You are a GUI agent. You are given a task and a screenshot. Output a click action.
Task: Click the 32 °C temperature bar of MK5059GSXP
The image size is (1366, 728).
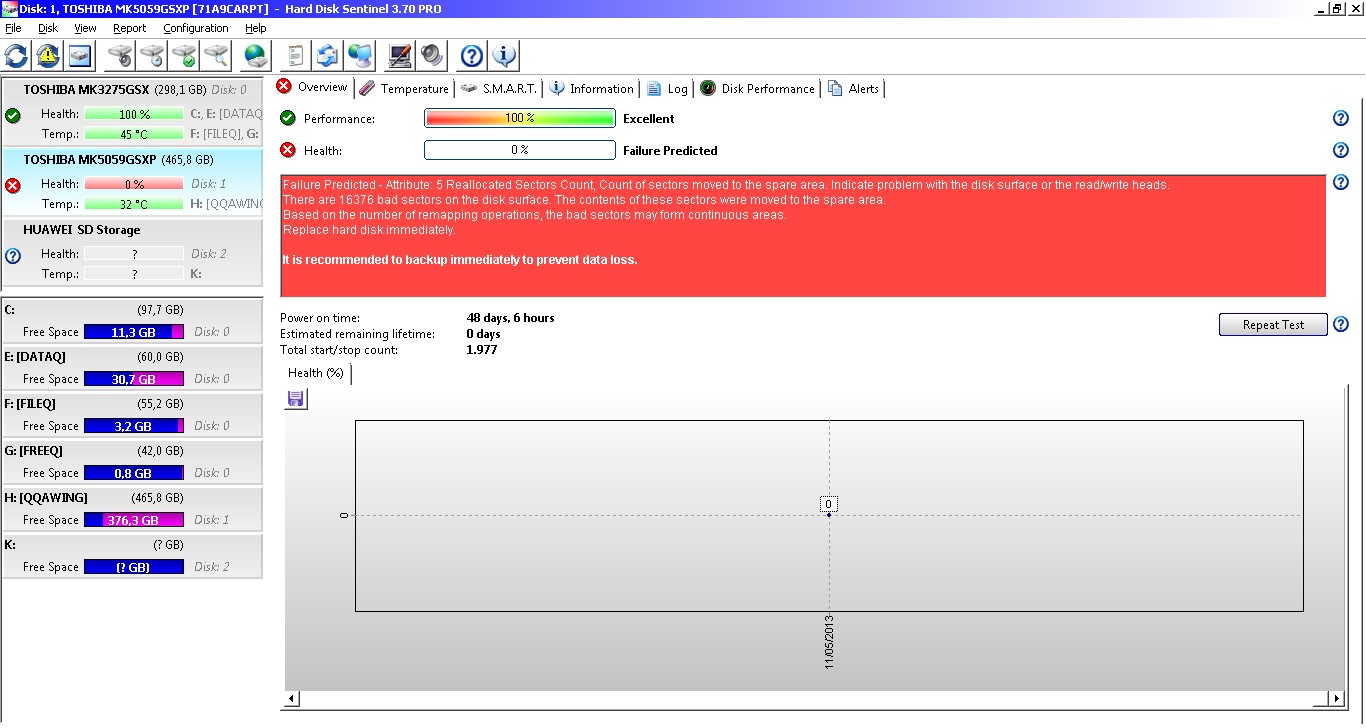[x=134, y=204]
